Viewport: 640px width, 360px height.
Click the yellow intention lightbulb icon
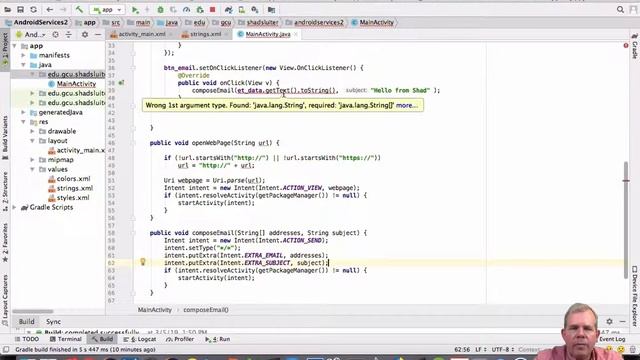coord(142,262)
